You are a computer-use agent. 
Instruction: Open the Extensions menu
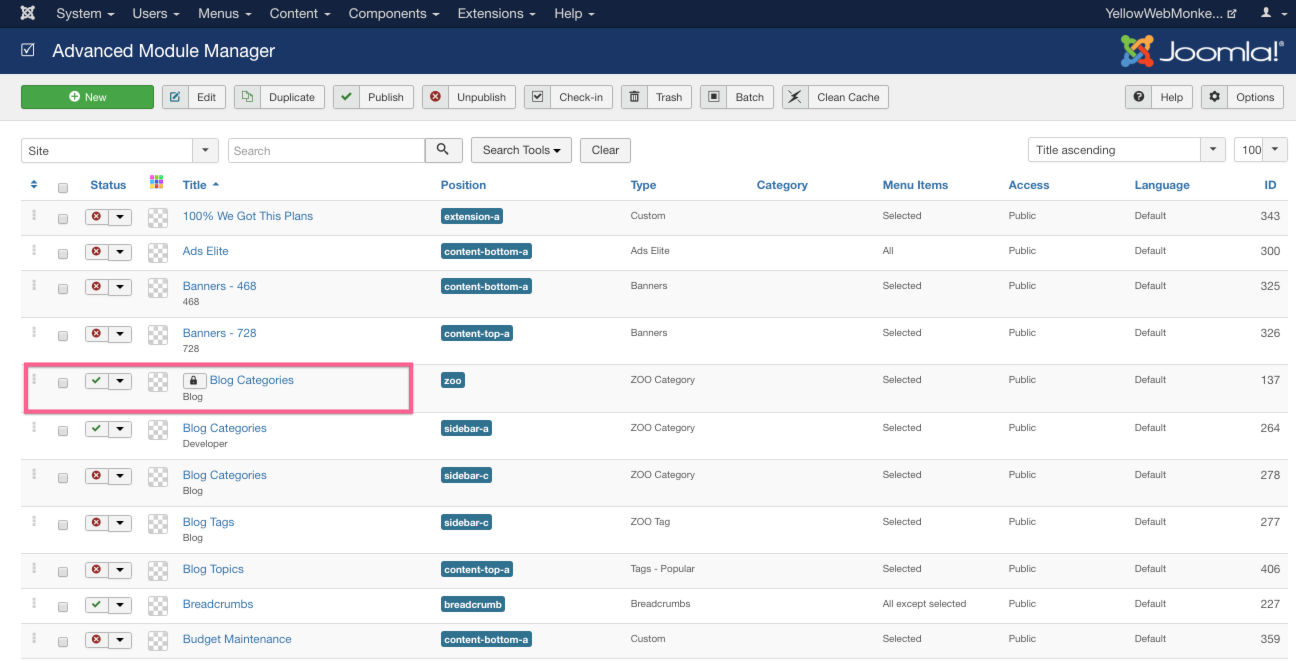(x=496, y=14)
